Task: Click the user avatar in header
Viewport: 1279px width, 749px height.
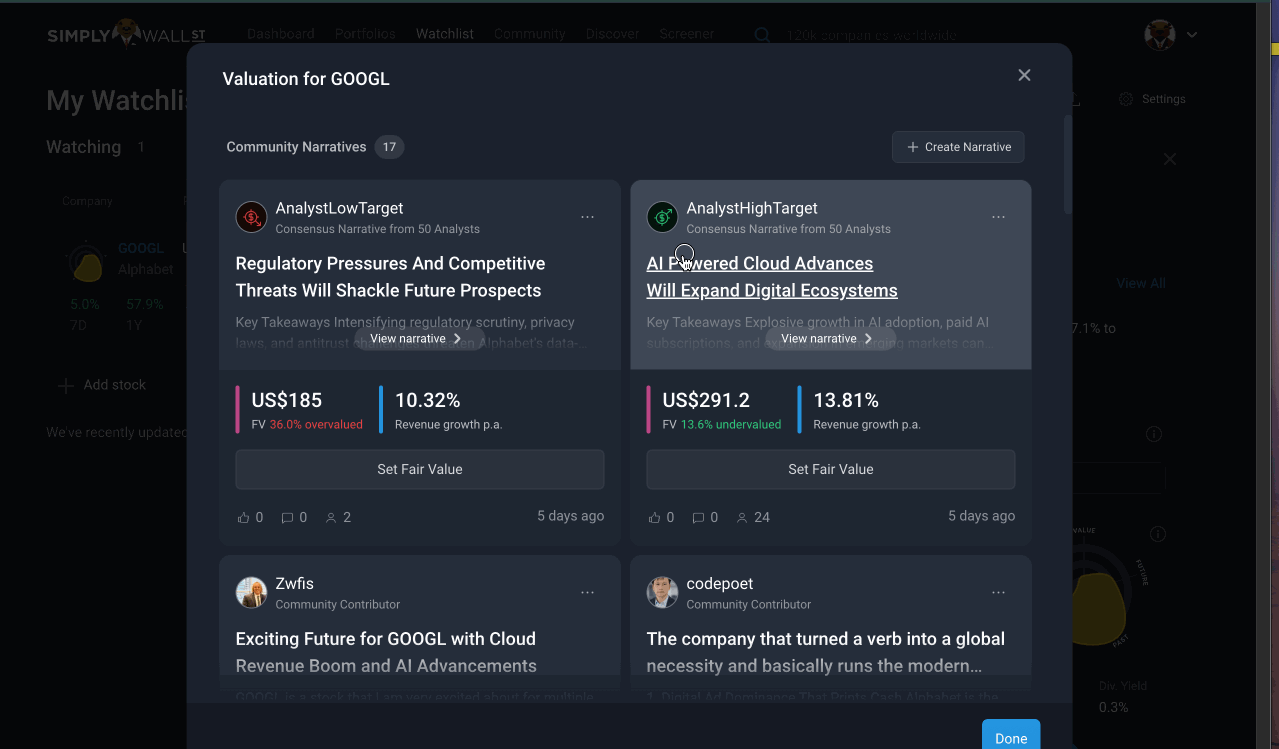Action: [x=1160, y=35]
